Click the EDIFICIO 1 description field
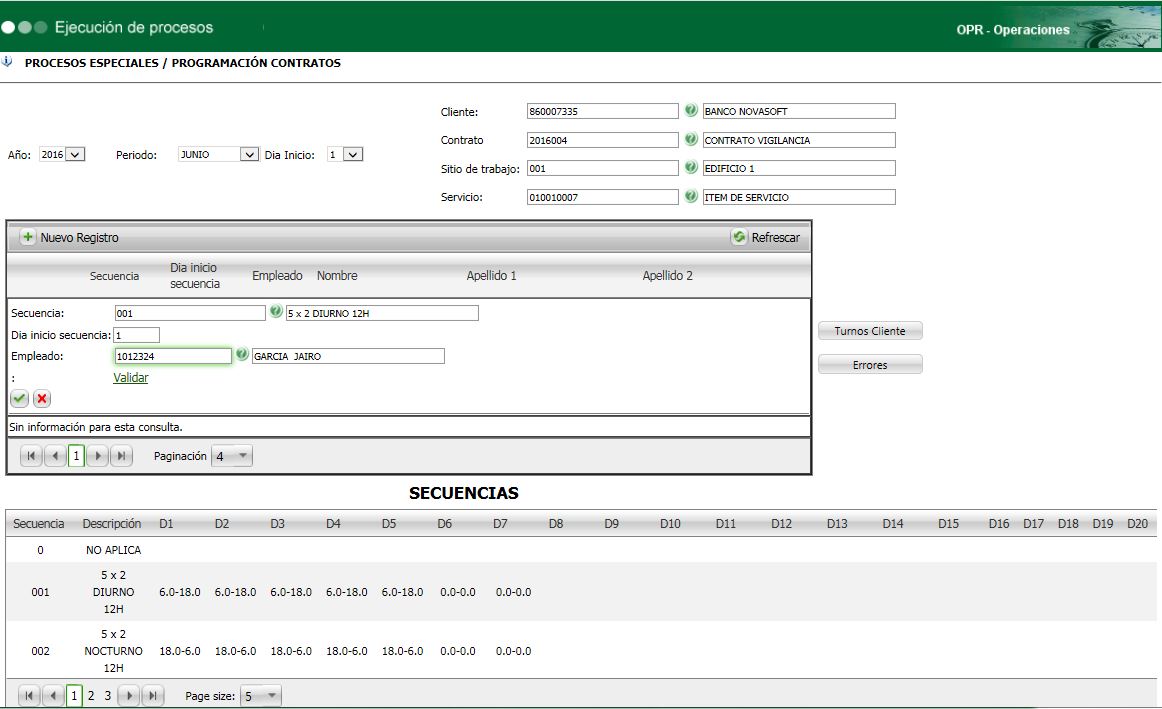Image resolution: width=1162 pixels, height=709 pixels. click(x=799, y=168)
